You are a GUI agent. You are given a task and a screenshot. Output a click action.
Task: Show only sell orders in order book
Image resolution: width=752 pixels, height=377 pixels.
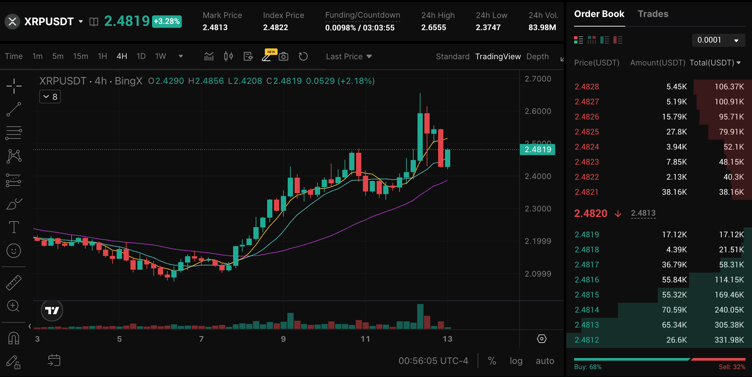click(617, 40)
